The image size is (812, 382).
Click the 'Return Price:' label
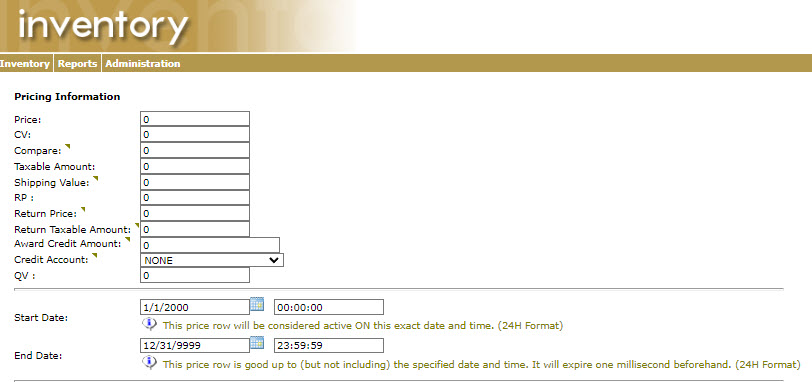46,213
